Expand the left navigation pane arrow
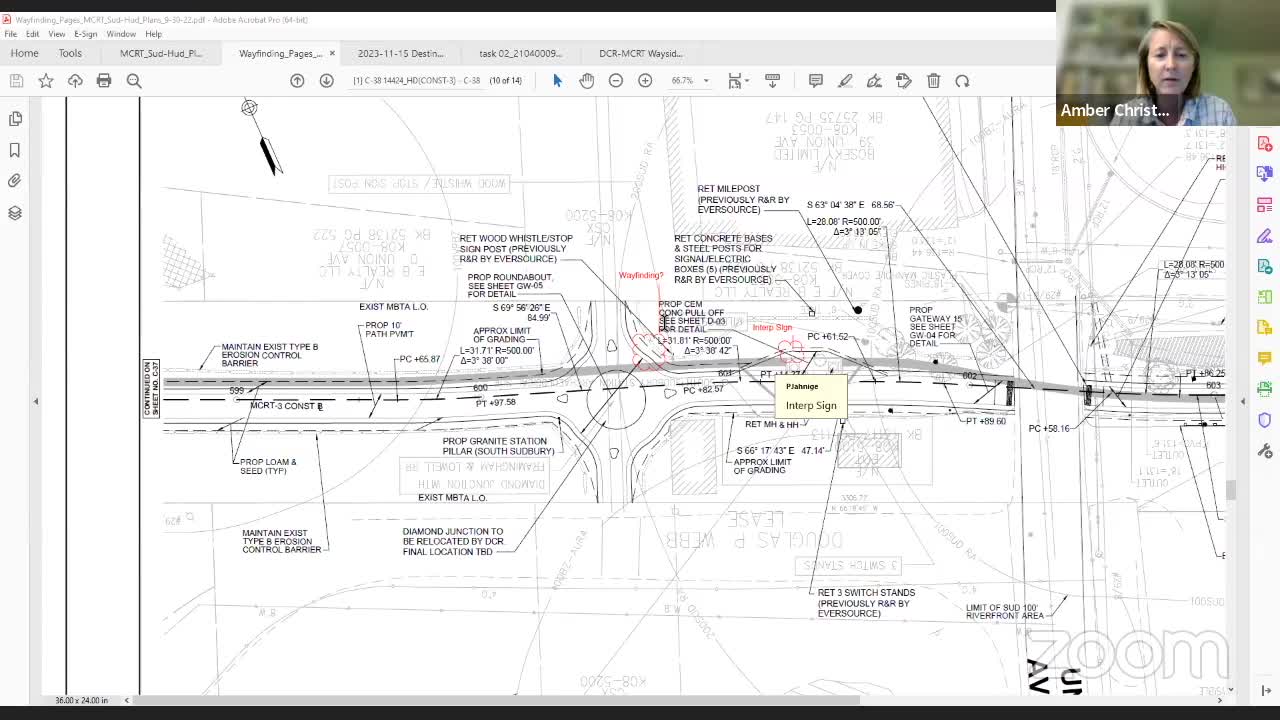The image size is (1280, 720). click(36, 401)
